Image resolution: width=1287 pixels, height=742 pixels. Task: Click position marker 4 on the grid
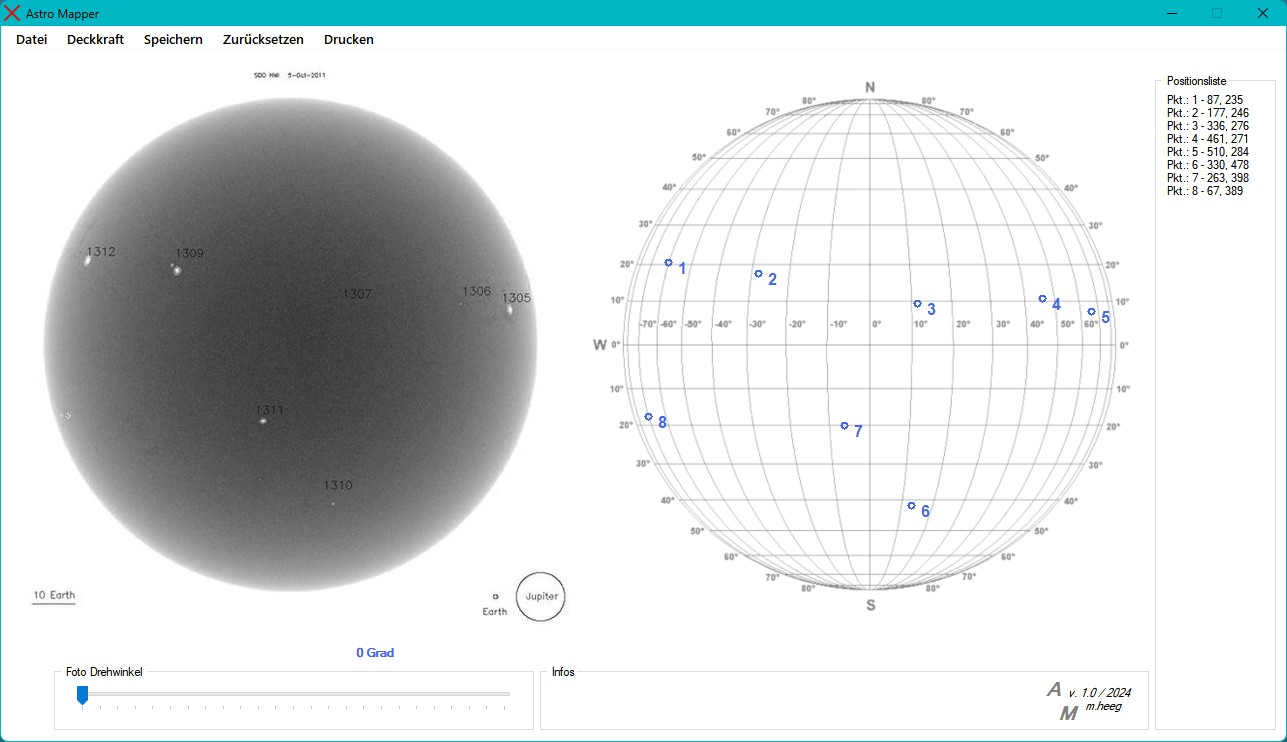coord(1042,299)
